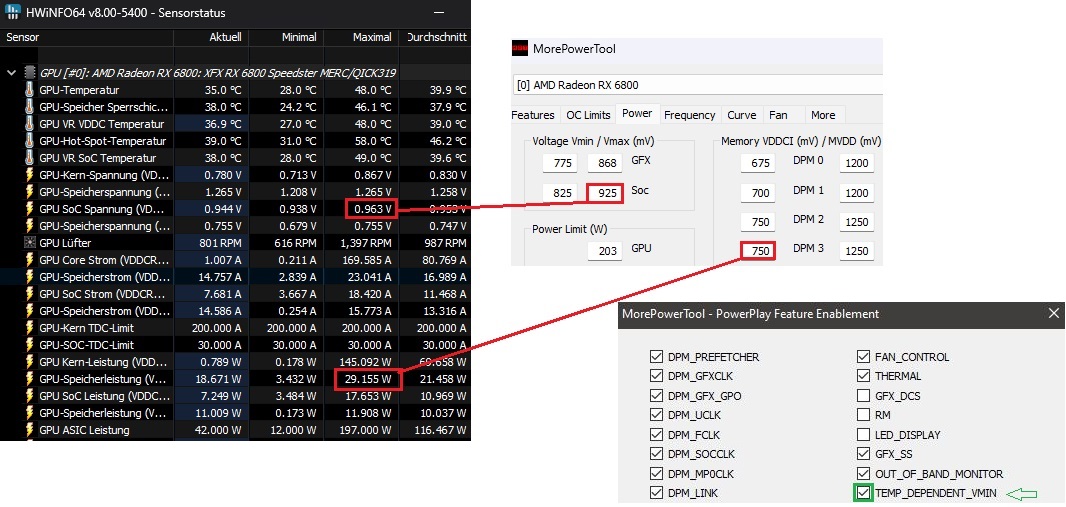Disable the FAN_CONTROL feature
Viewport: 1066px width, 507px height.
click(x=863, y=357)
